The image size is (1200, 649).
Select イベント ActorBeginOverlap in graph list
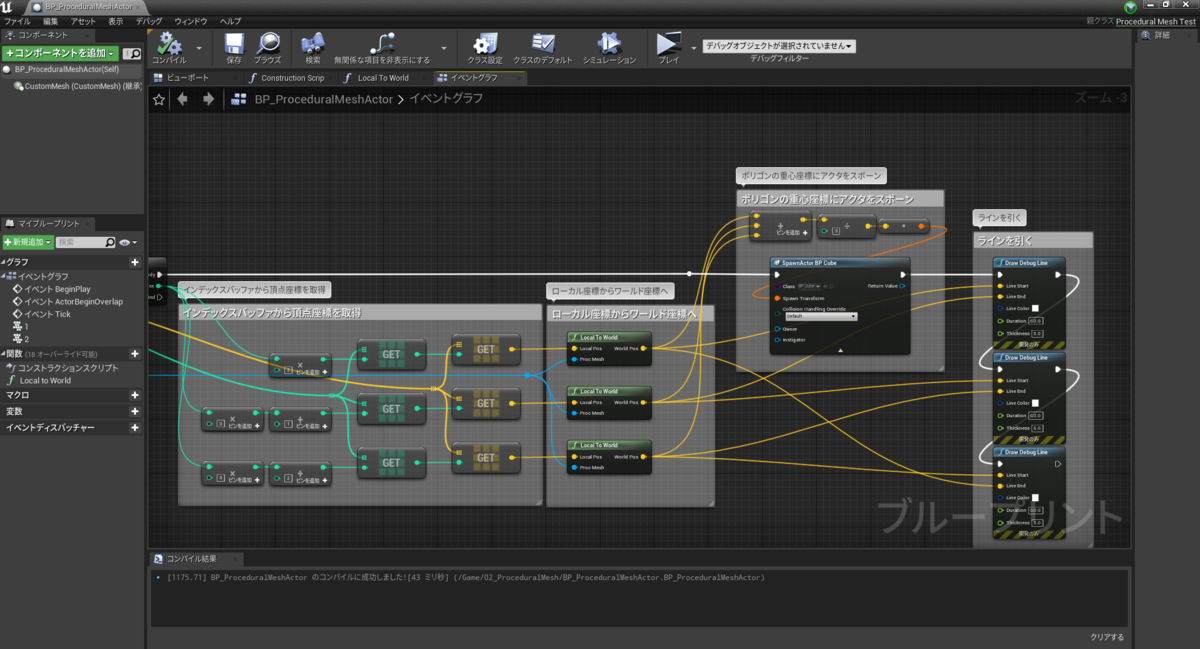tap(66, 301)
